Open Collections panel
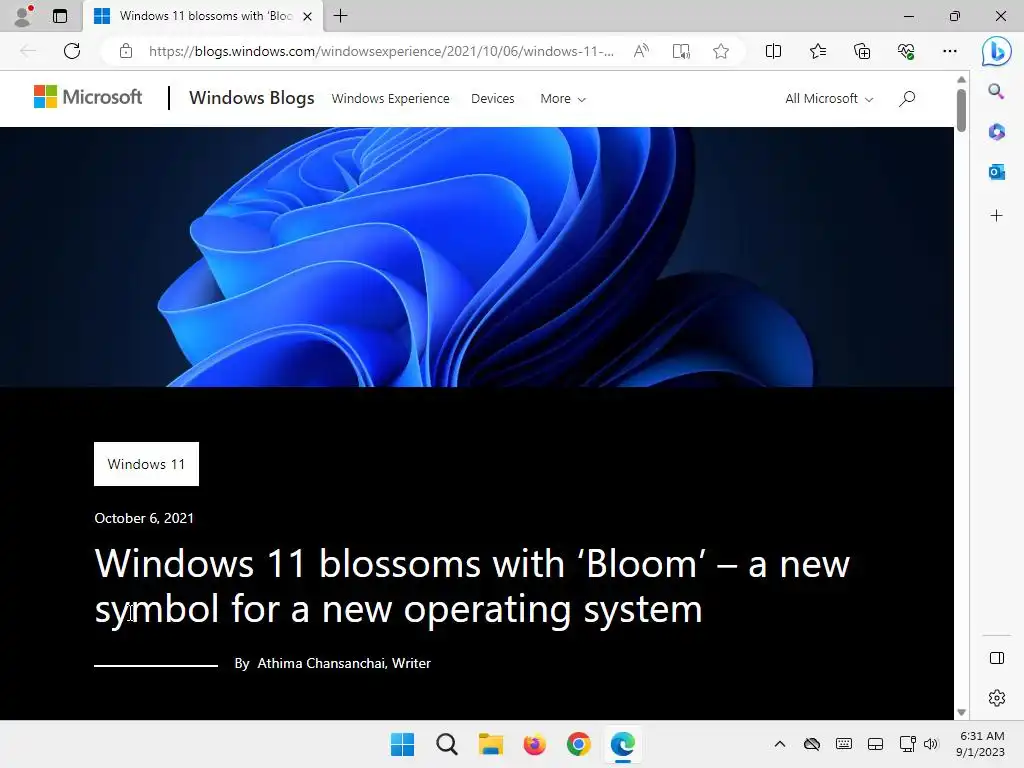 coord(862,51)
